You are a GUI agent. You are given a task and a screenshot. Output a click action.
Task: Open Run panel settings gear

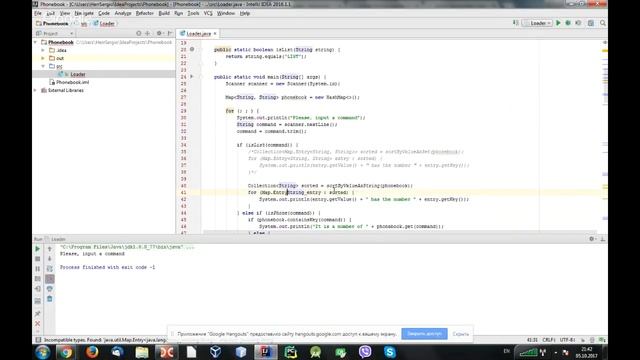coord(591,239)
